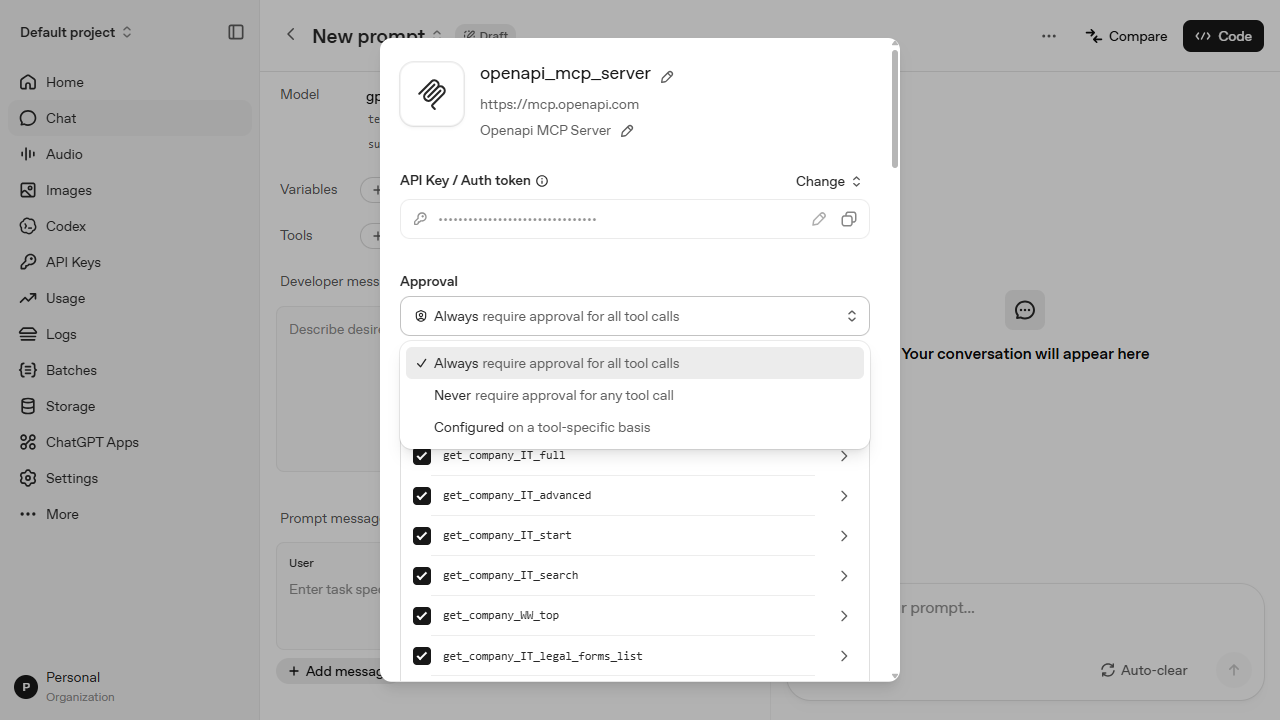Screen dimensions: 1280x720
Task: Open Codex in the sidebar
Action: (x=131, y=226)
